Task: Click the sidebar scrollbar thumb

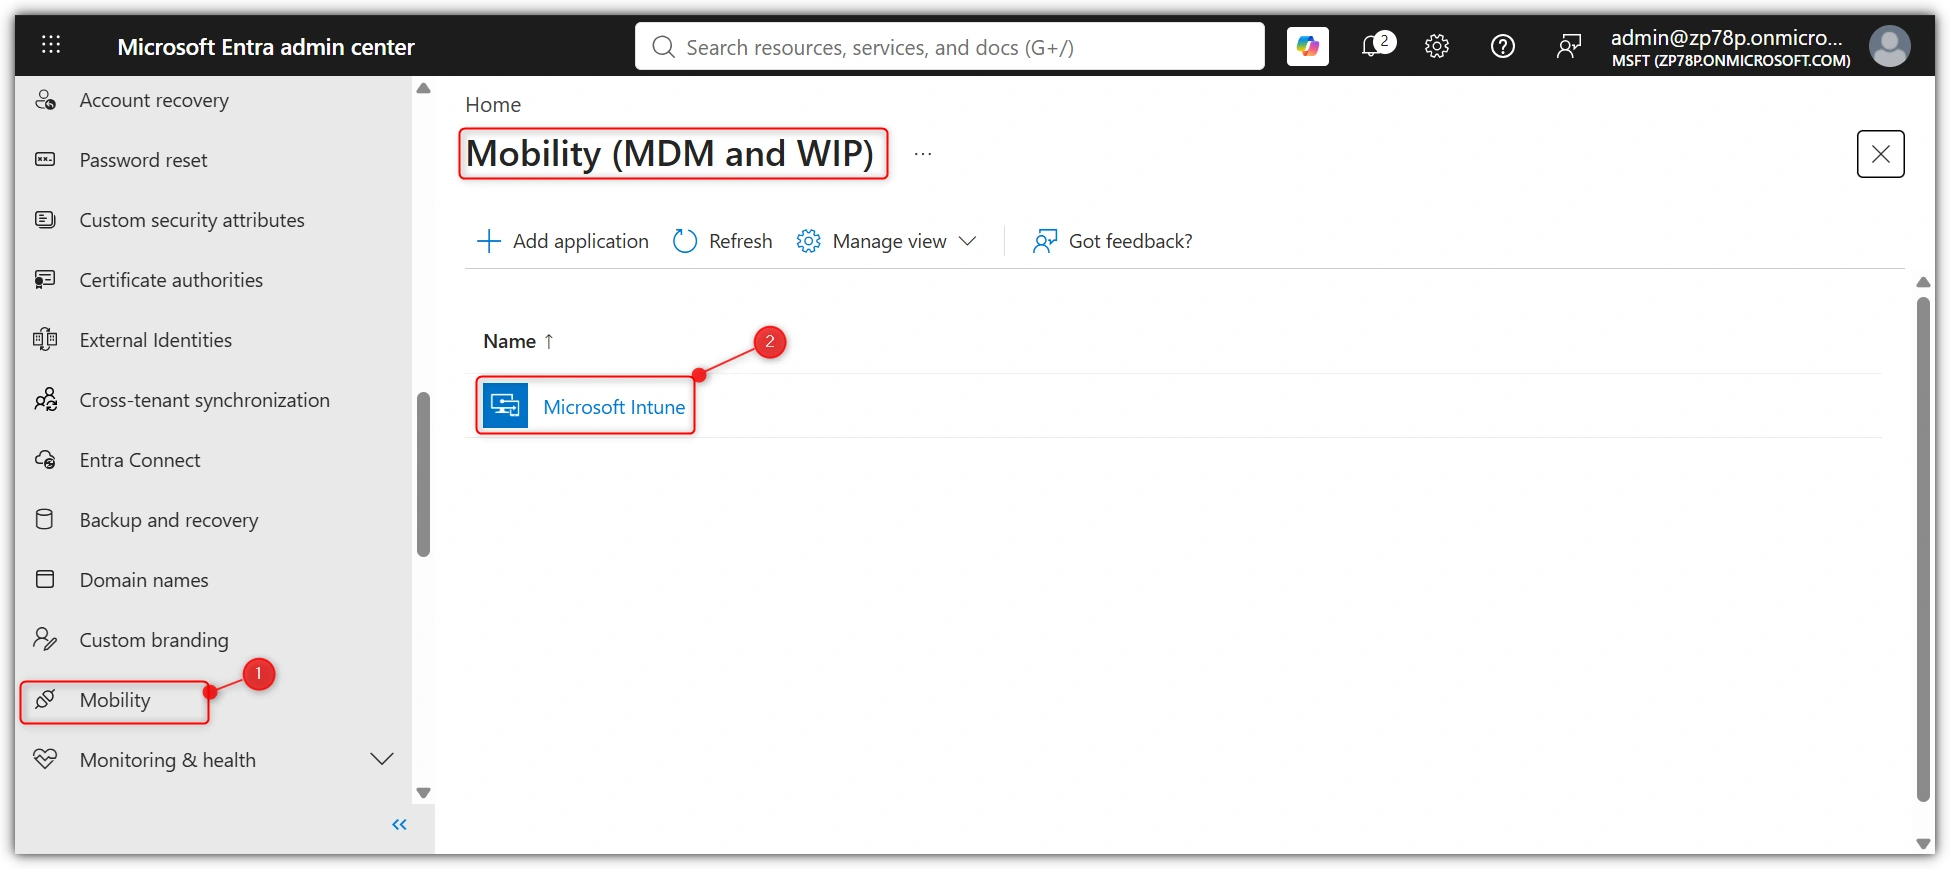Action: [x=423, y=474]
